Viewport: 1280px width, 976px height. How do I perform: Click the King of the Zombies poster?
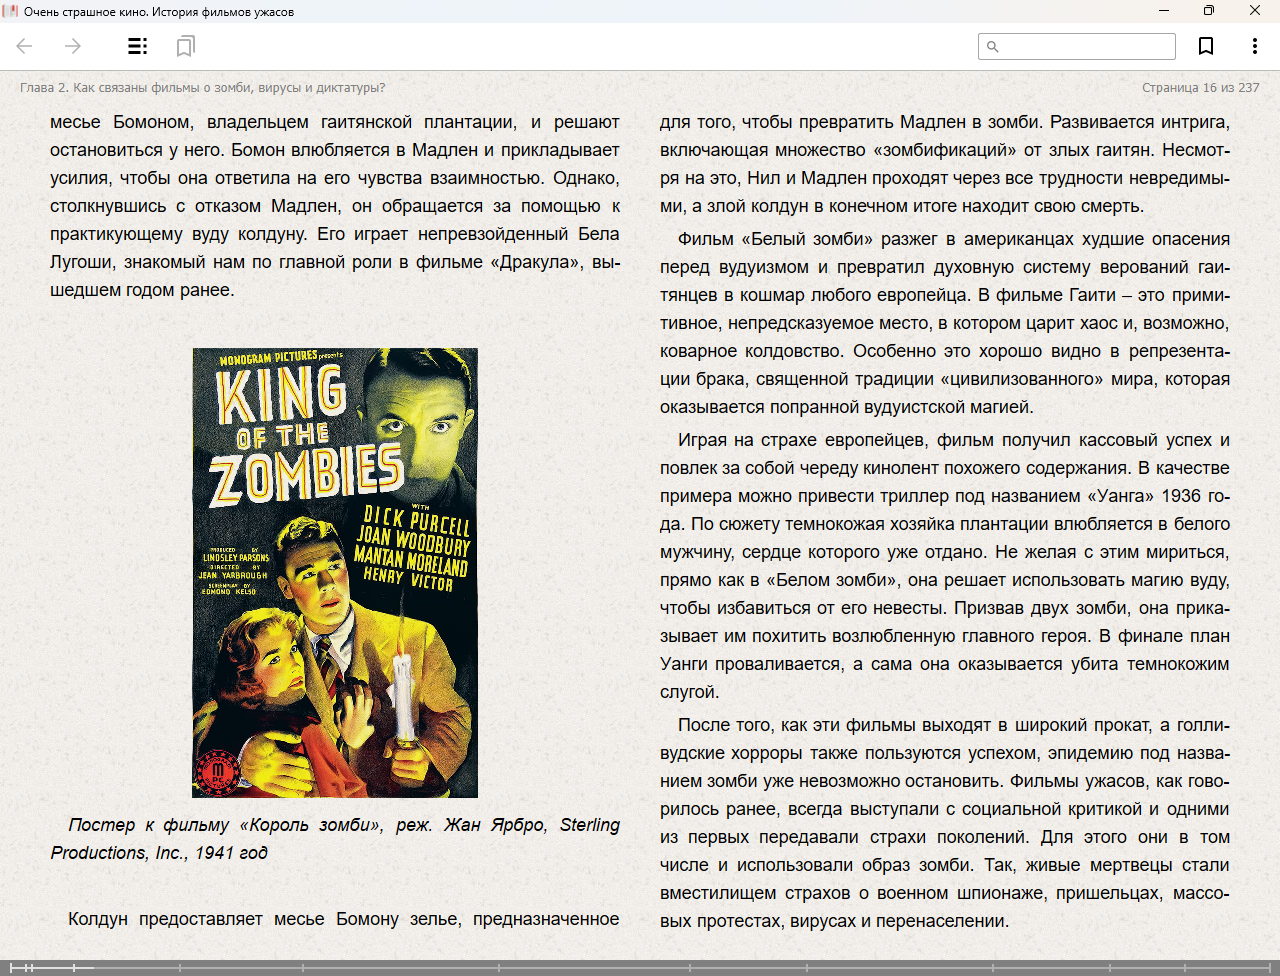point(335,572)
